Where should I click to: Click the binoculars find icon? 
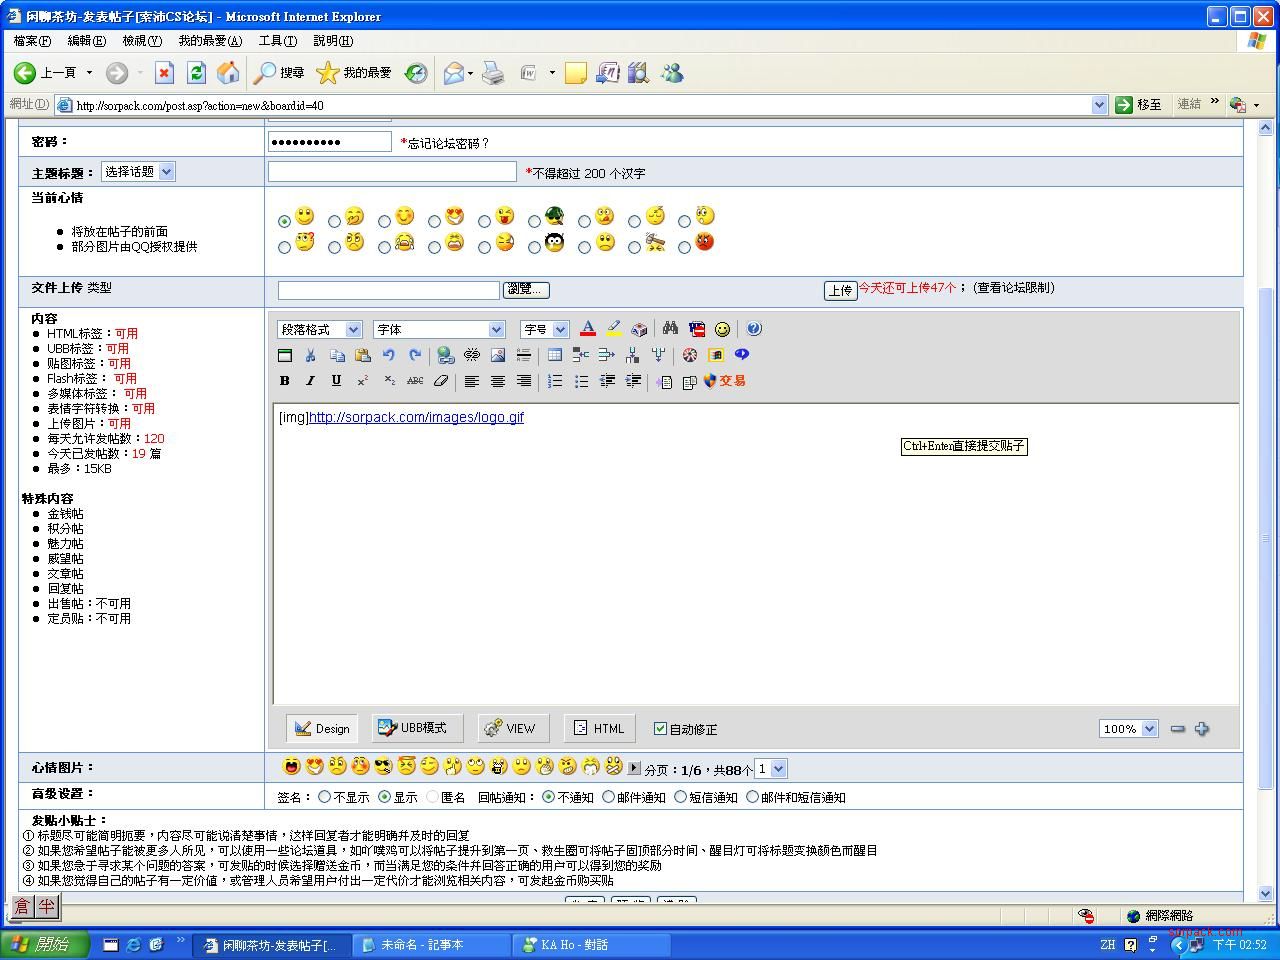coord(670,329)
